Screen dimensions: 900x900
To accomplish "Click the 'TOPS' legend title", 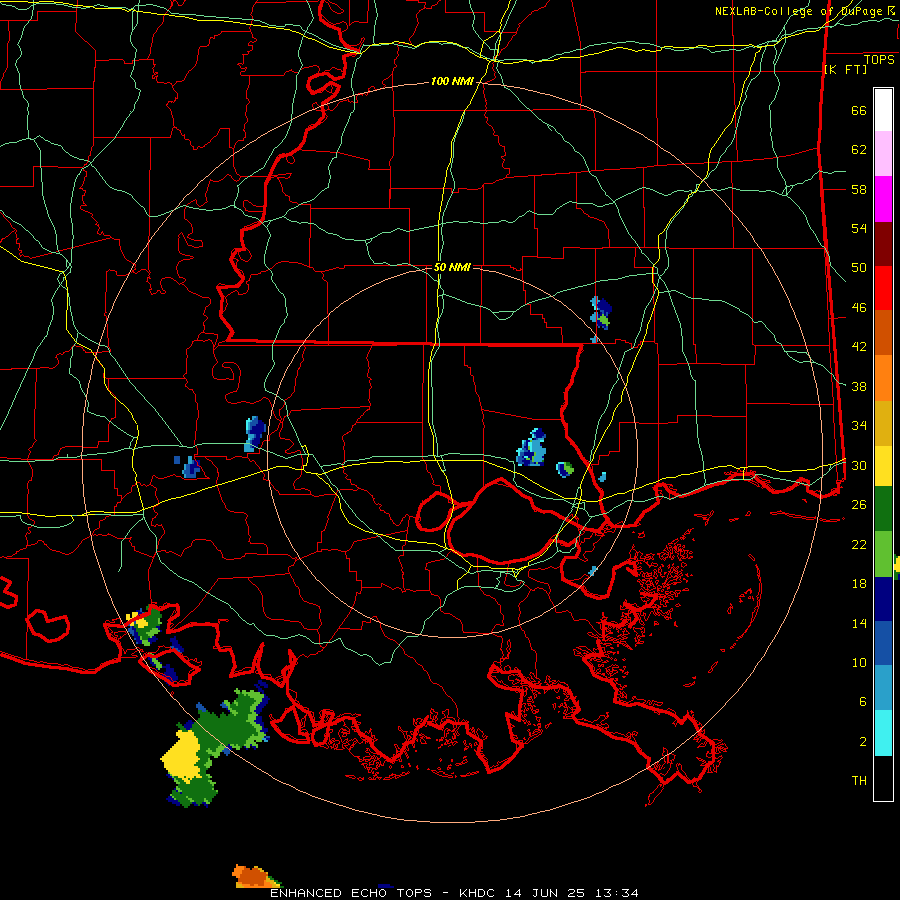I will pyautogui.click(x=879, y=59).
